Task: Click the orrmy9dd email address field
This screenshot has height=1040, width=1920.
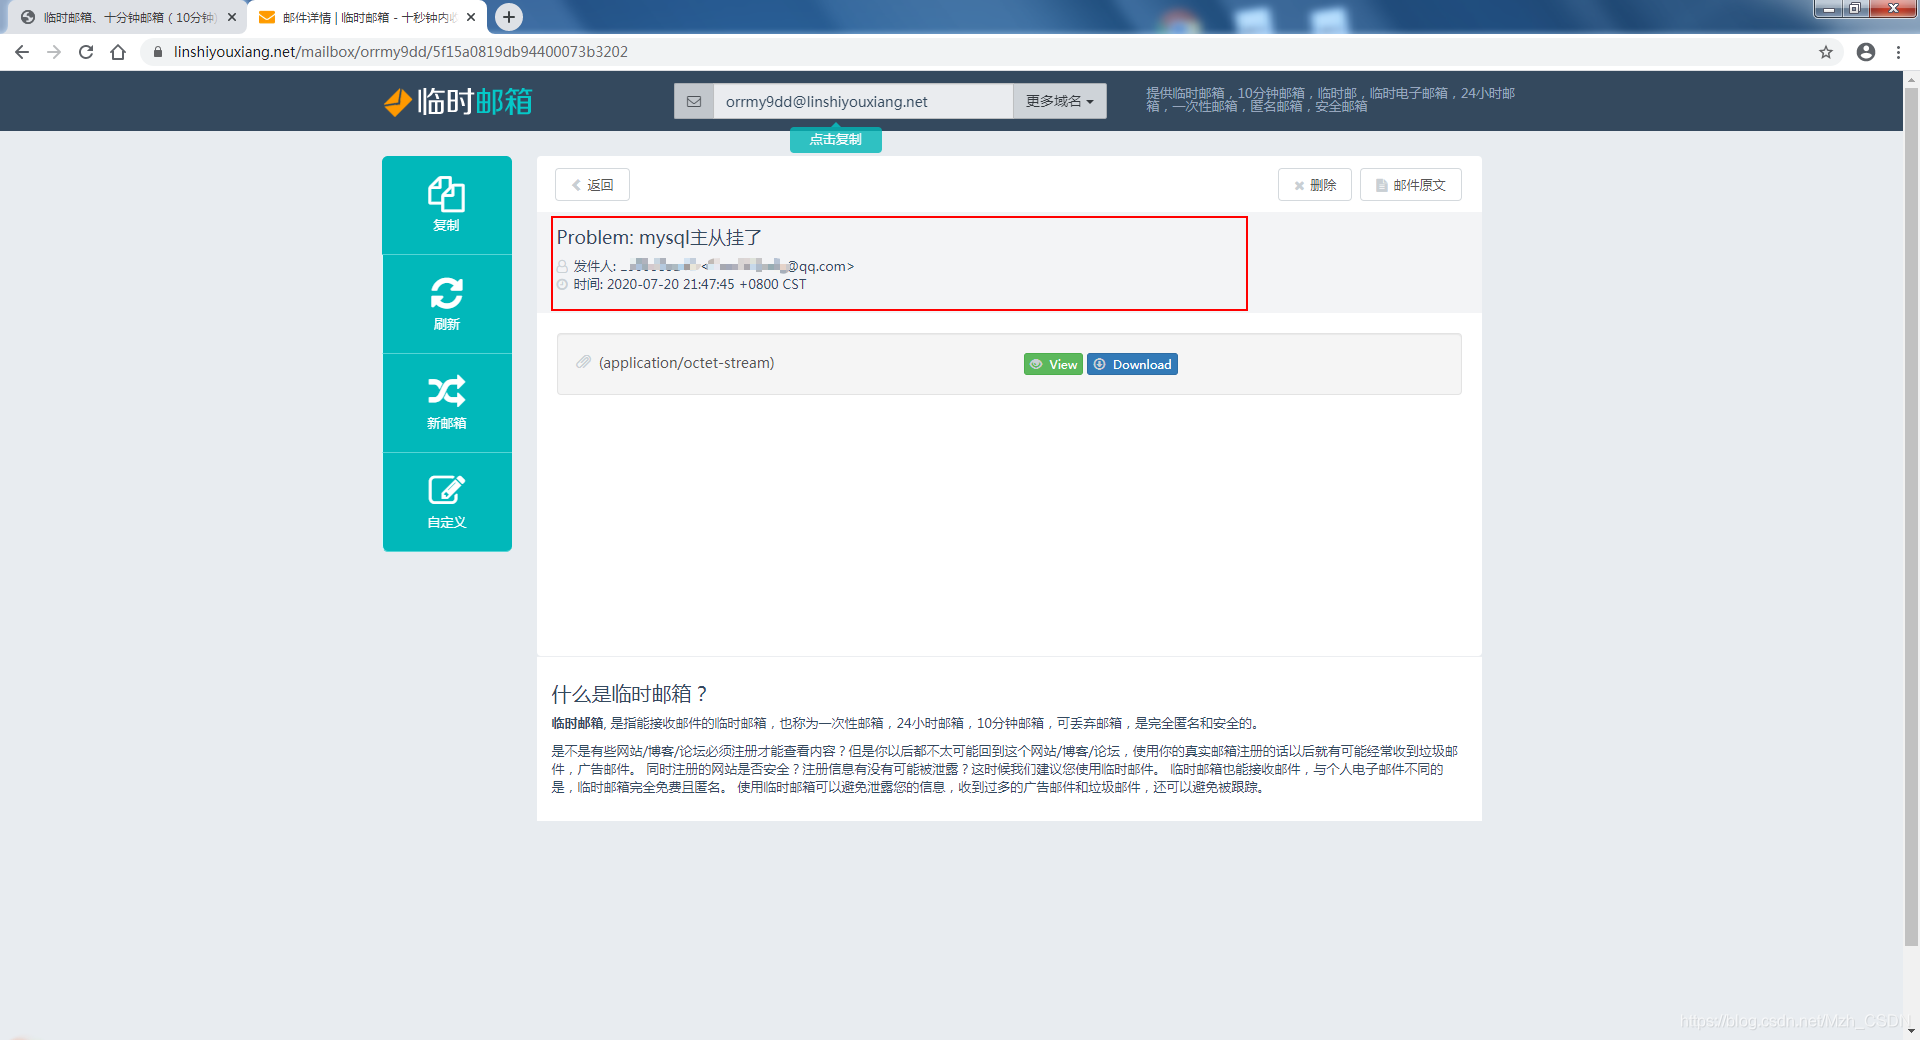Action: click(x=863, y=101)
